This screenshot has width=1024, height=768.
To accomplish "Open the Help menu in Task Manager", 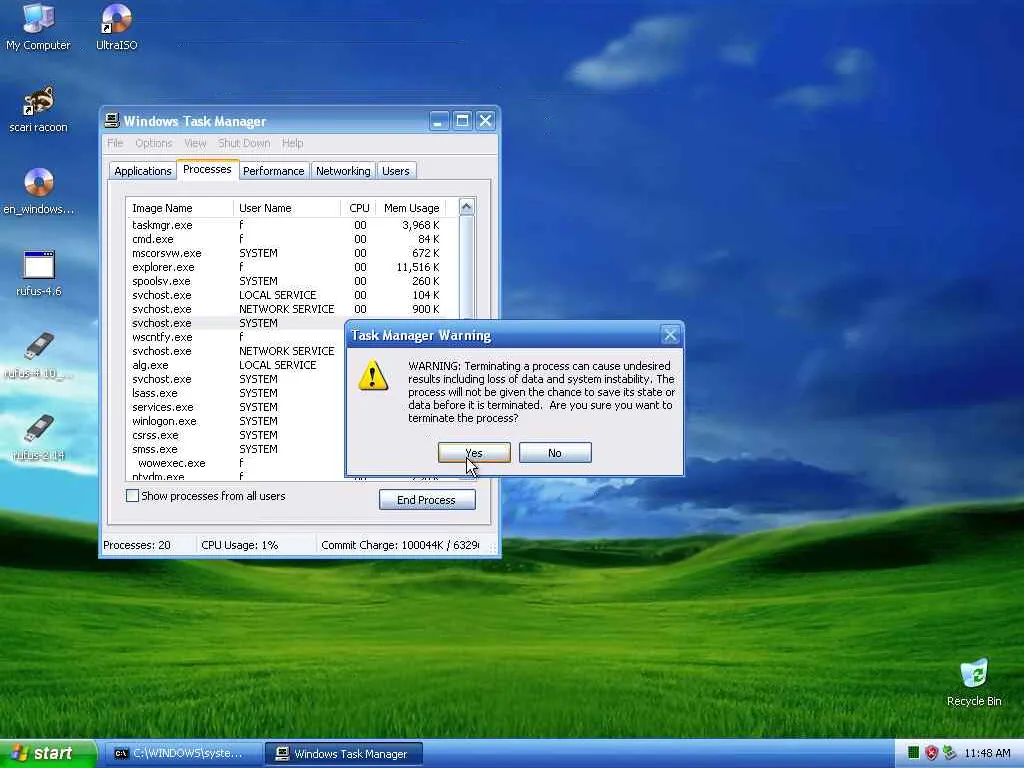I will 293,143.
